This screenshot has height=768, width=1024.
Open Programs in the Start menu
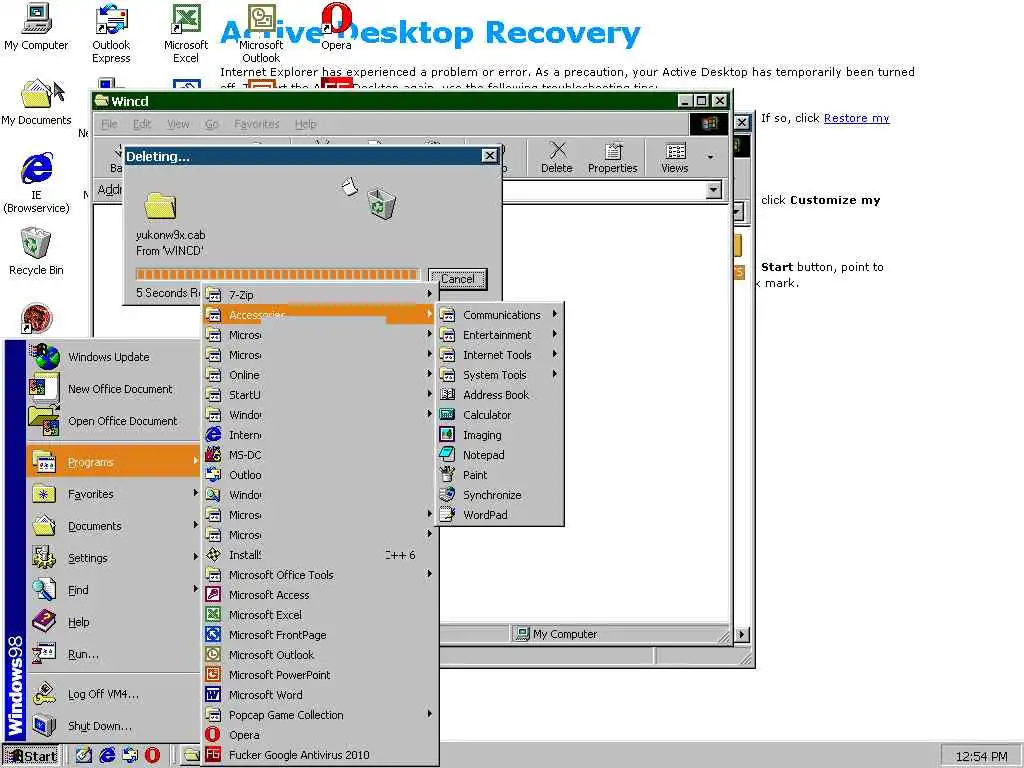114,462
